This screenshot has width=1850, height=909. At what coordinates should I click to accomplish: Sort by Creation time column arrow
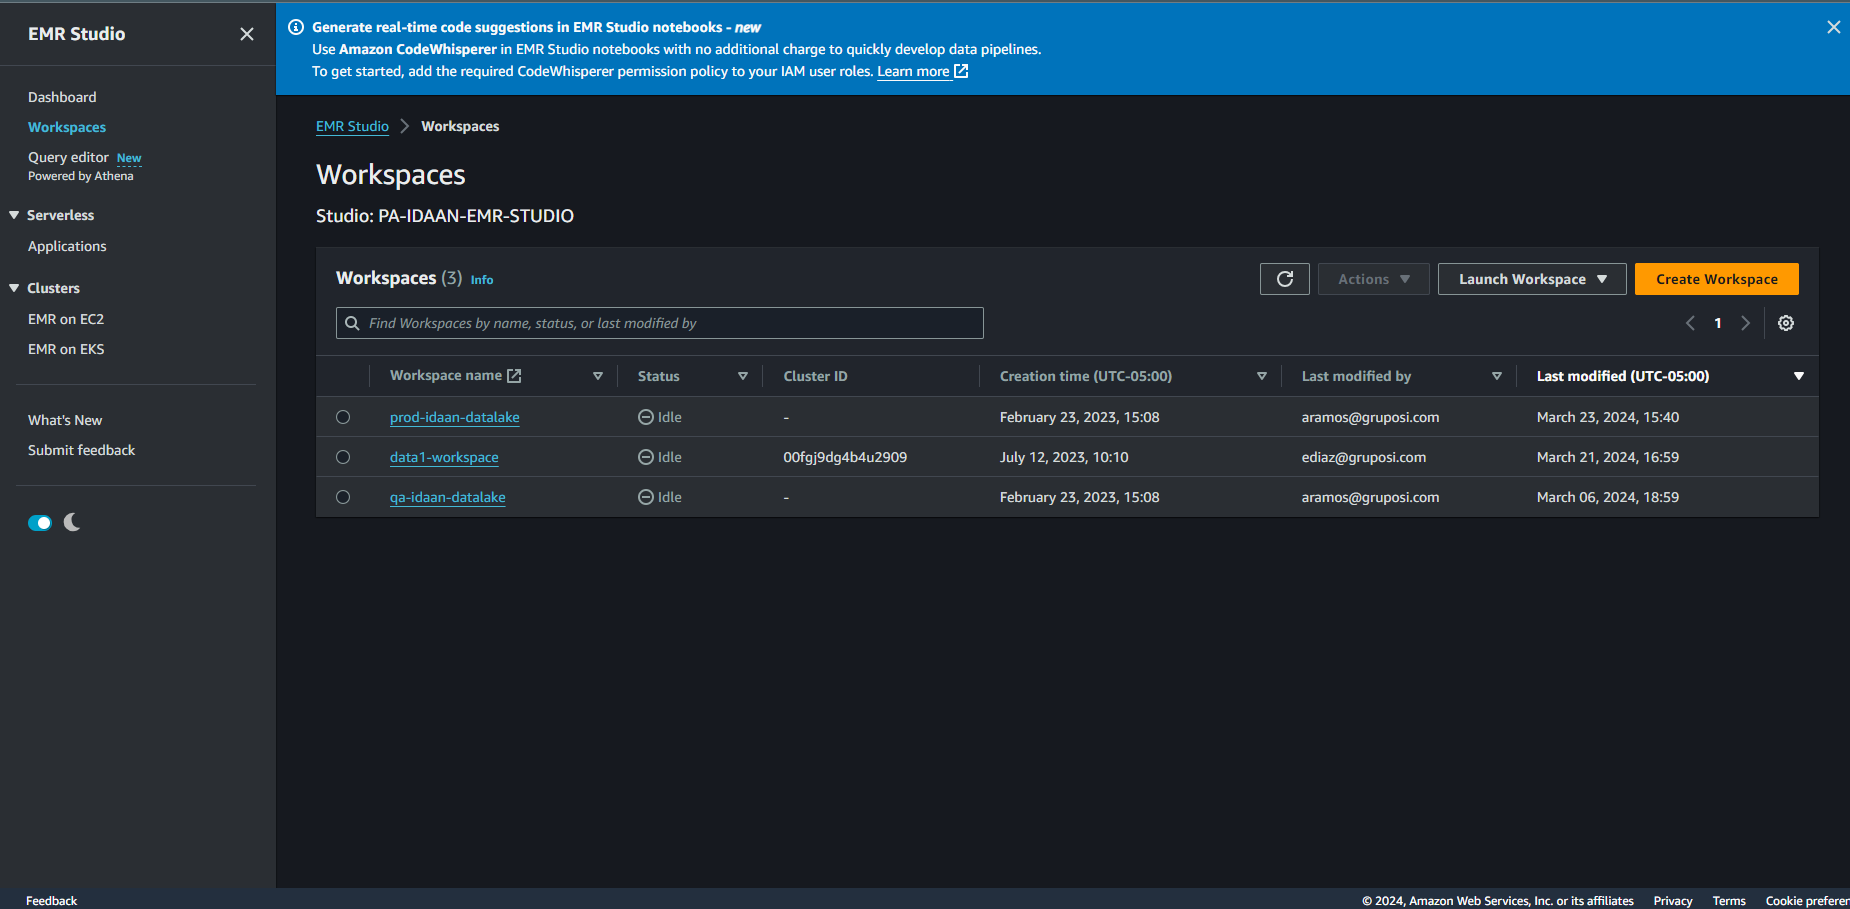(1262, 376)
